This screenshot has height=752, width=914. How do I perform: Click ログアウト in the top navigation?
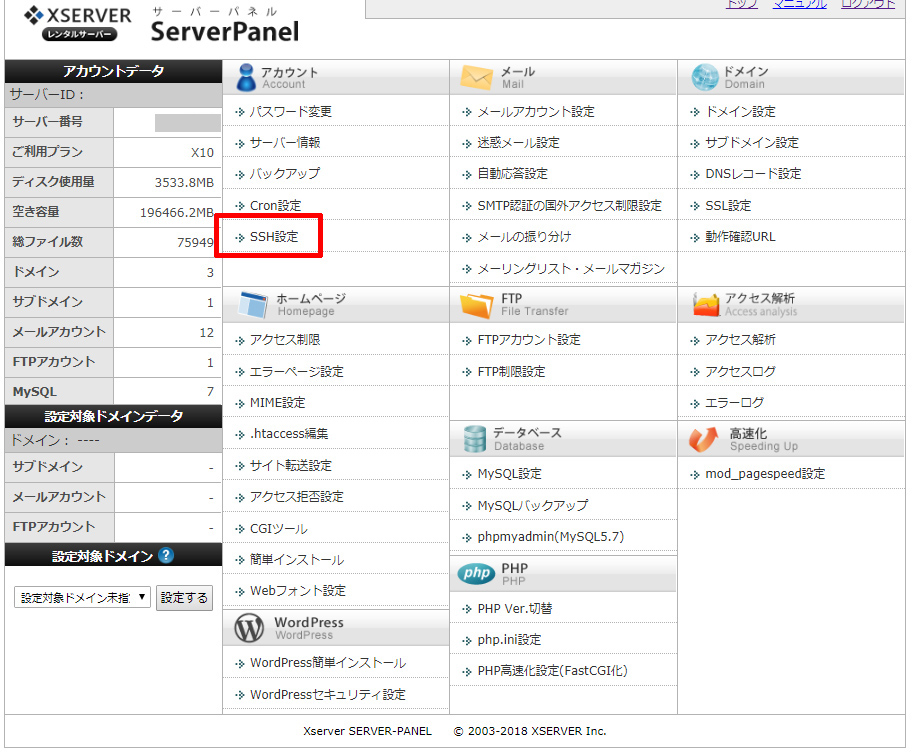tap(867, 5)
